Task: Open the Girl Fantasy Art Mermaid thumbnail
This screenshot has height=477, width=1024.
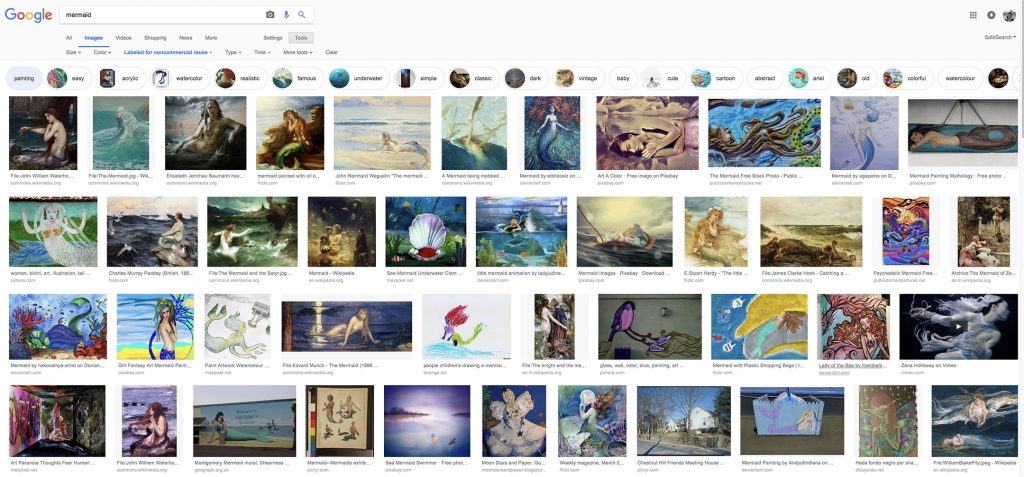Action: coord(155,327)
